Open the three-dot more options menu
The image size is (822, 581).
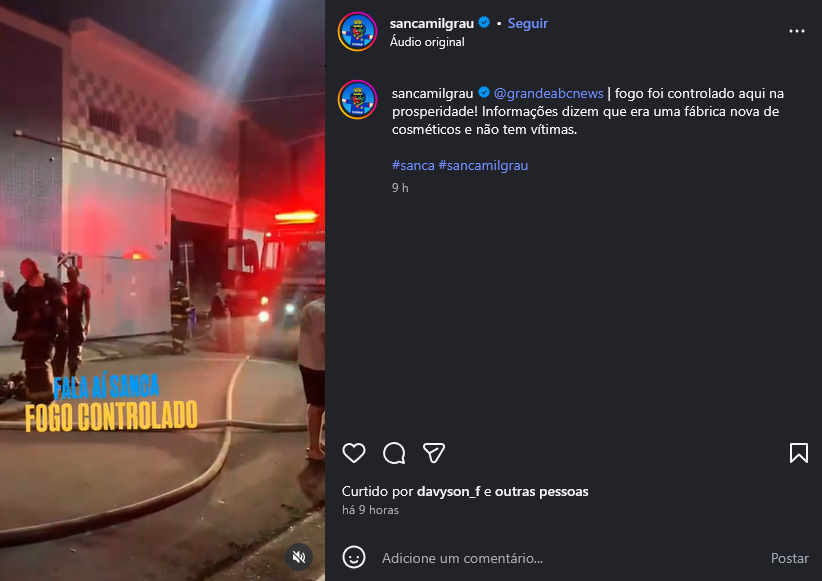click(797, 31)
